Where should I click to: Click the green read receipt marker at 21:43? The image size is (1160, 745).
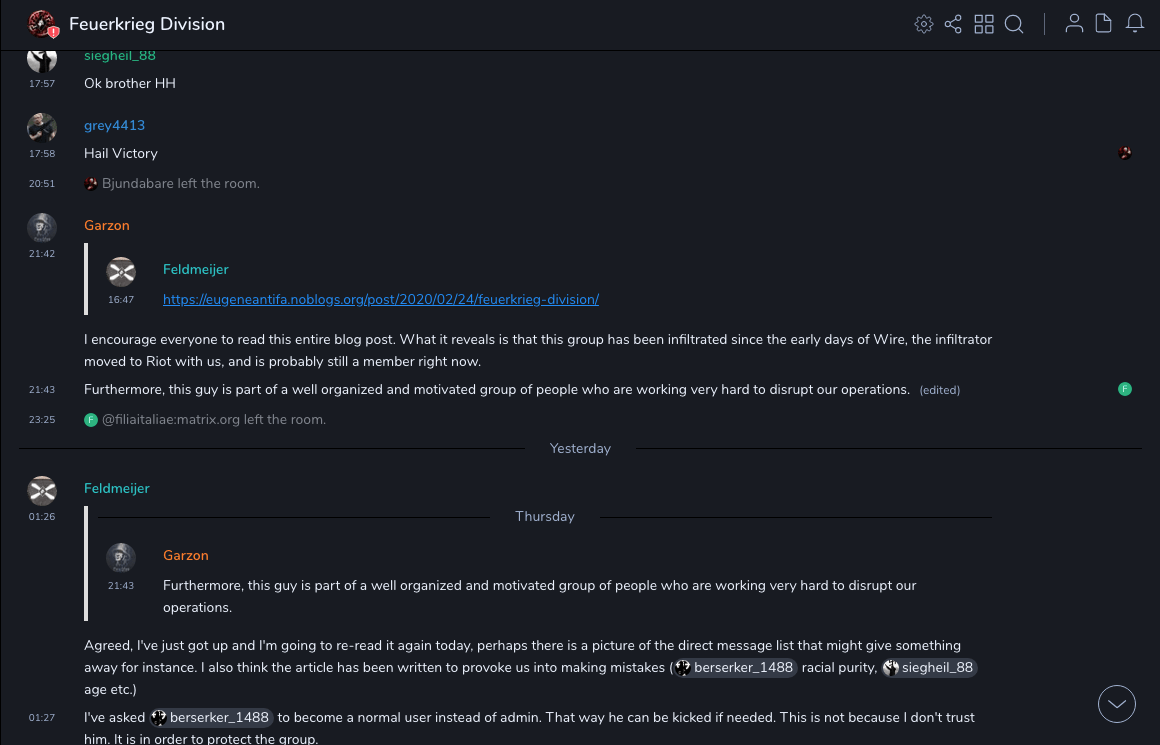point(1125,389)
